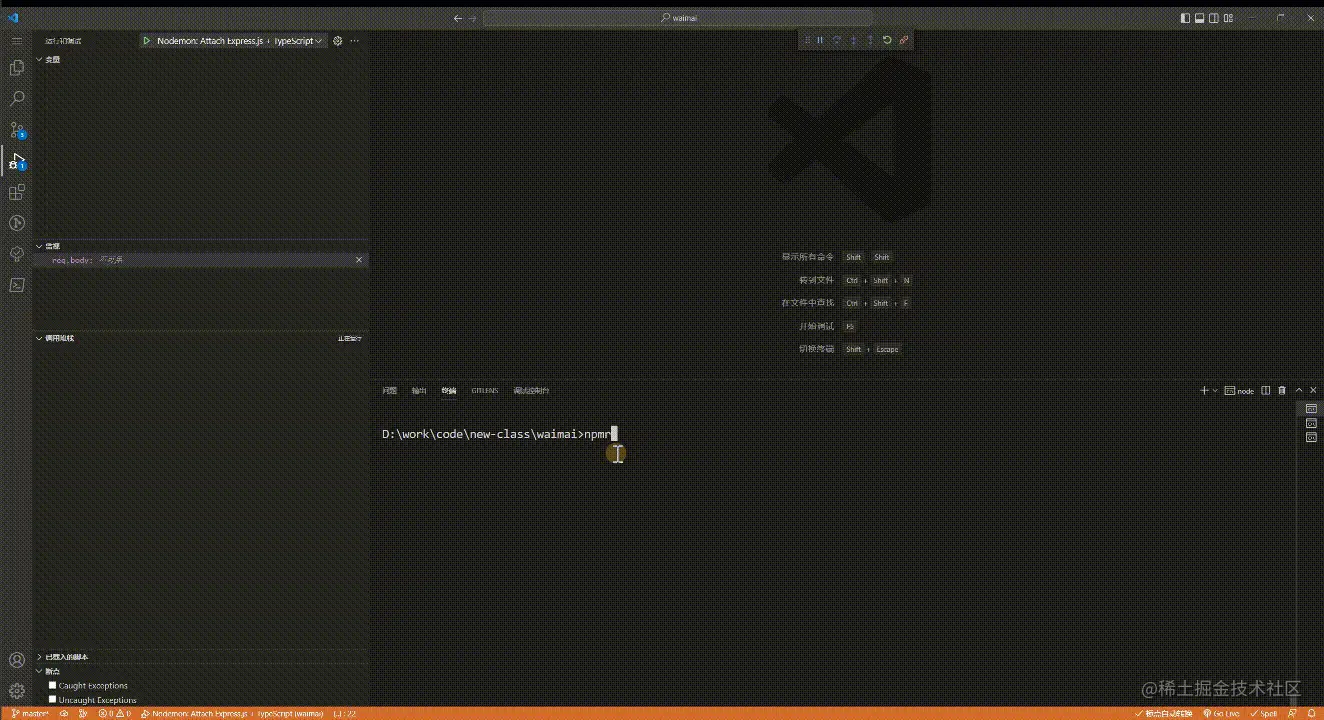1324x720 pixels.
Task: Enable the Caught Exceptions breakpoint
Action: click(x=53, y=686)
